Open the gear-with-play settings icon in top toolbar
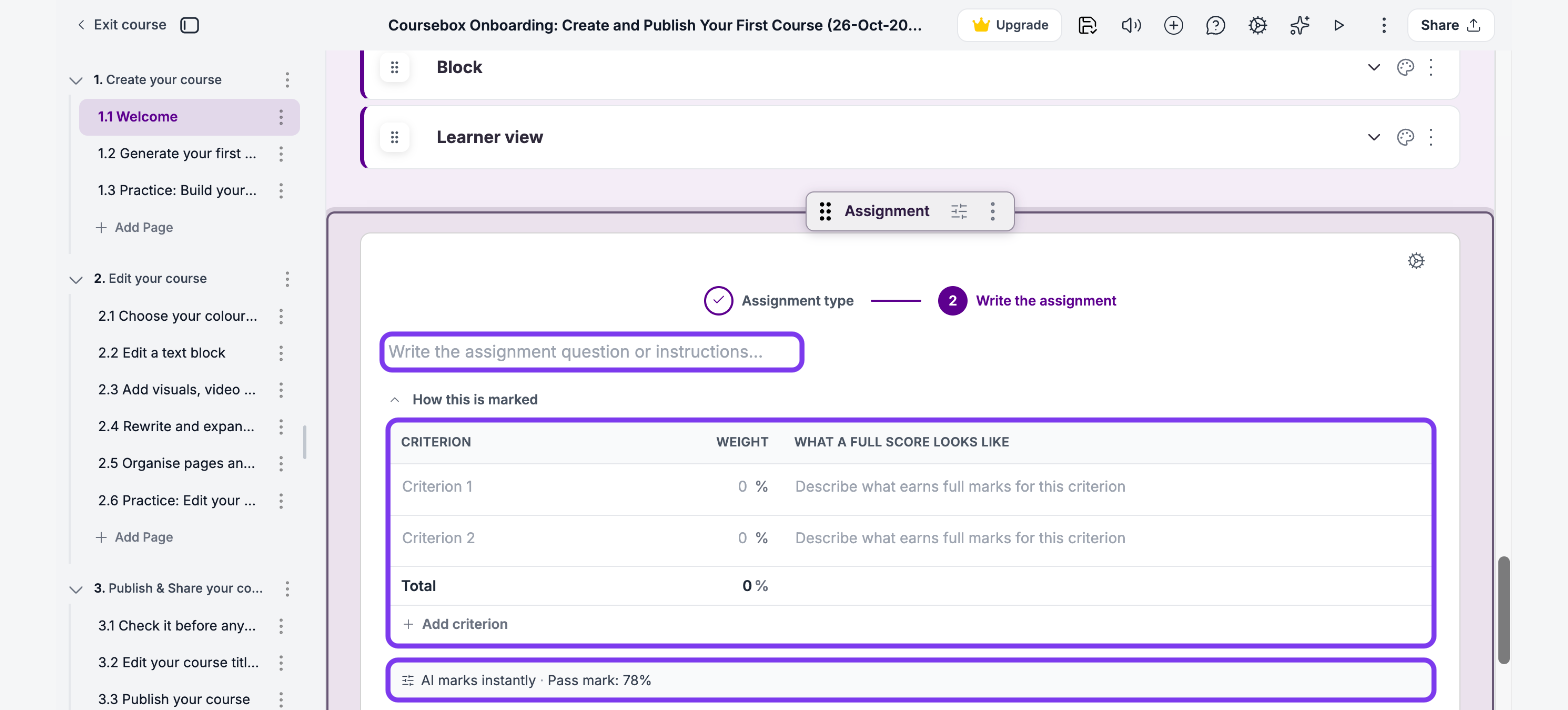 1258,25
